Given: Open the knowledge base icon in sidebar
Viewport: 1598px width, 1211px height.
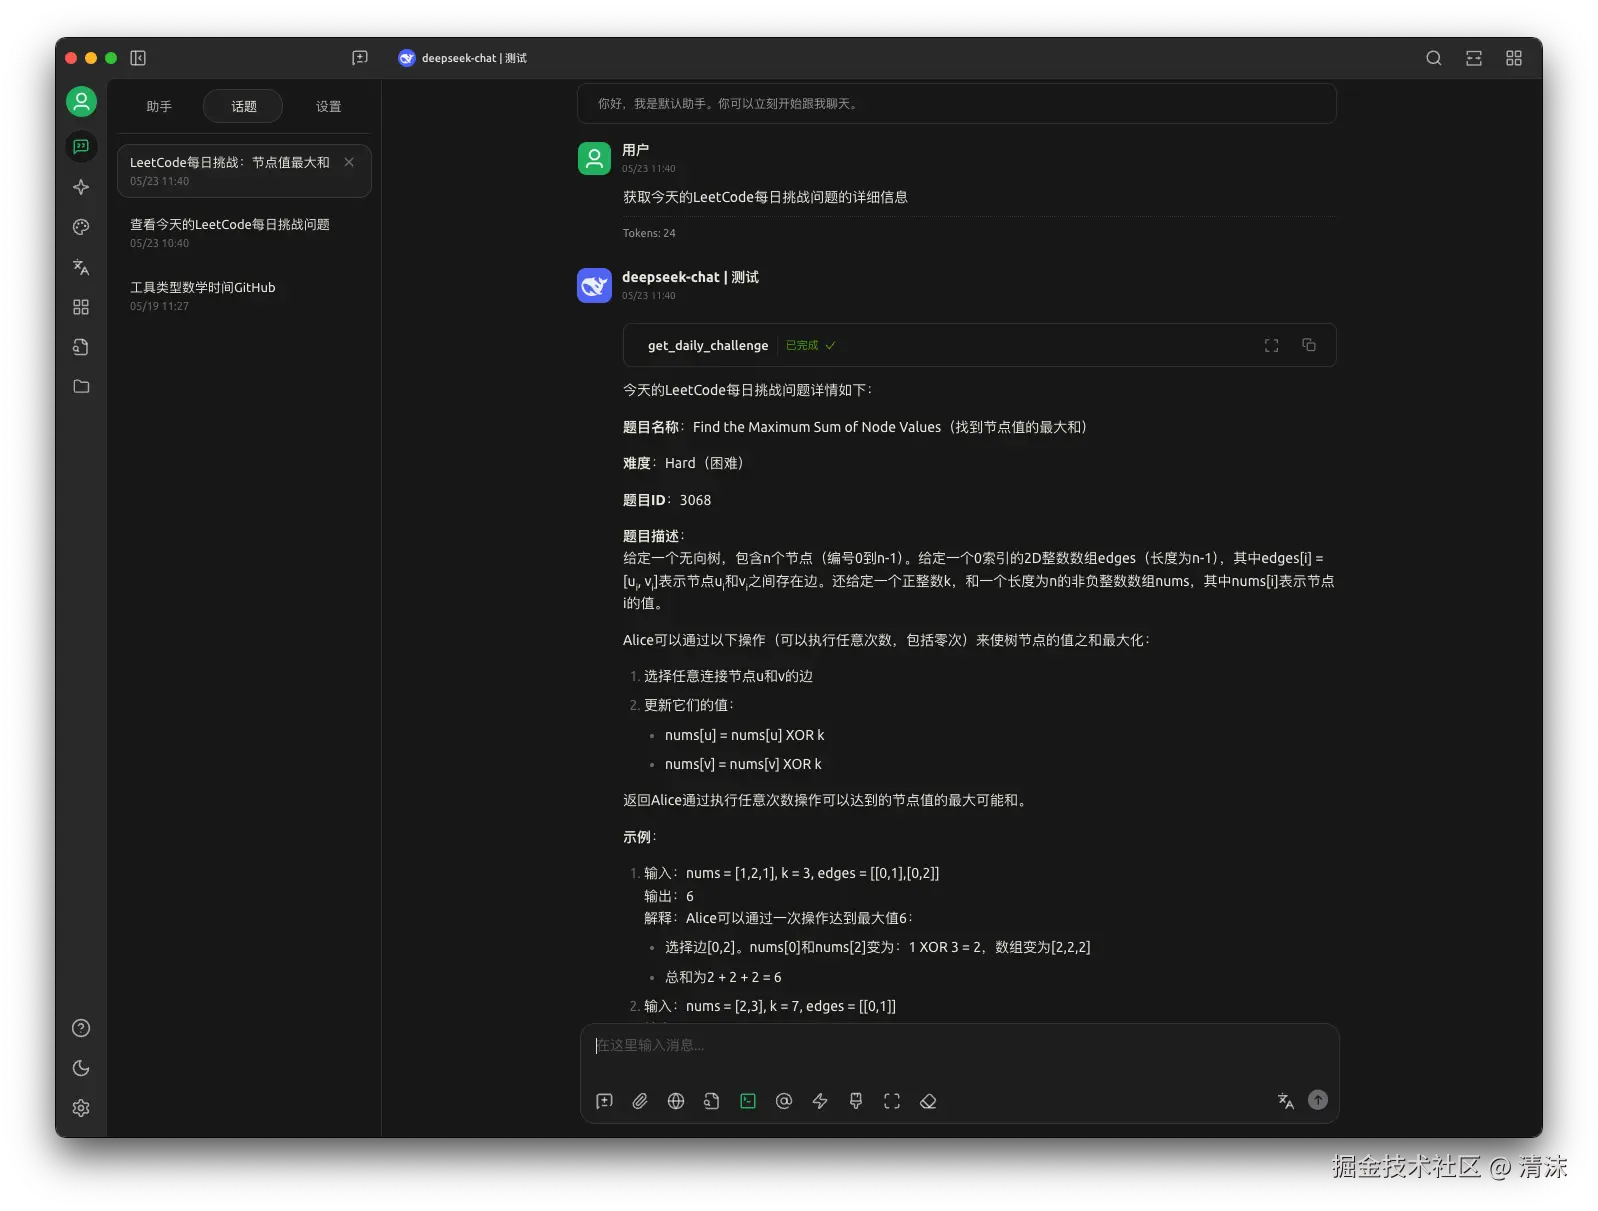Looking at the screenshot, I should (81, 347).
